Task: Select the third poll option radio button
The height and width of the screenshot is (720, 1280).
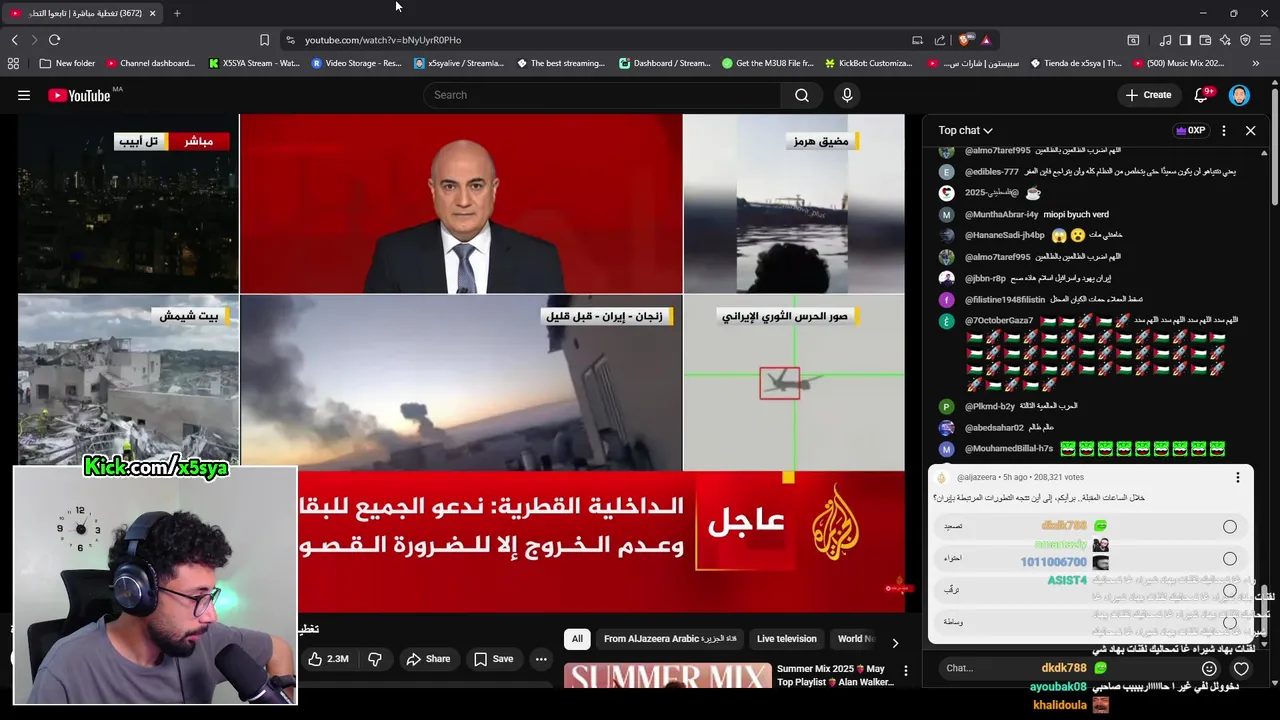Action: click(x=1230, y=591)
